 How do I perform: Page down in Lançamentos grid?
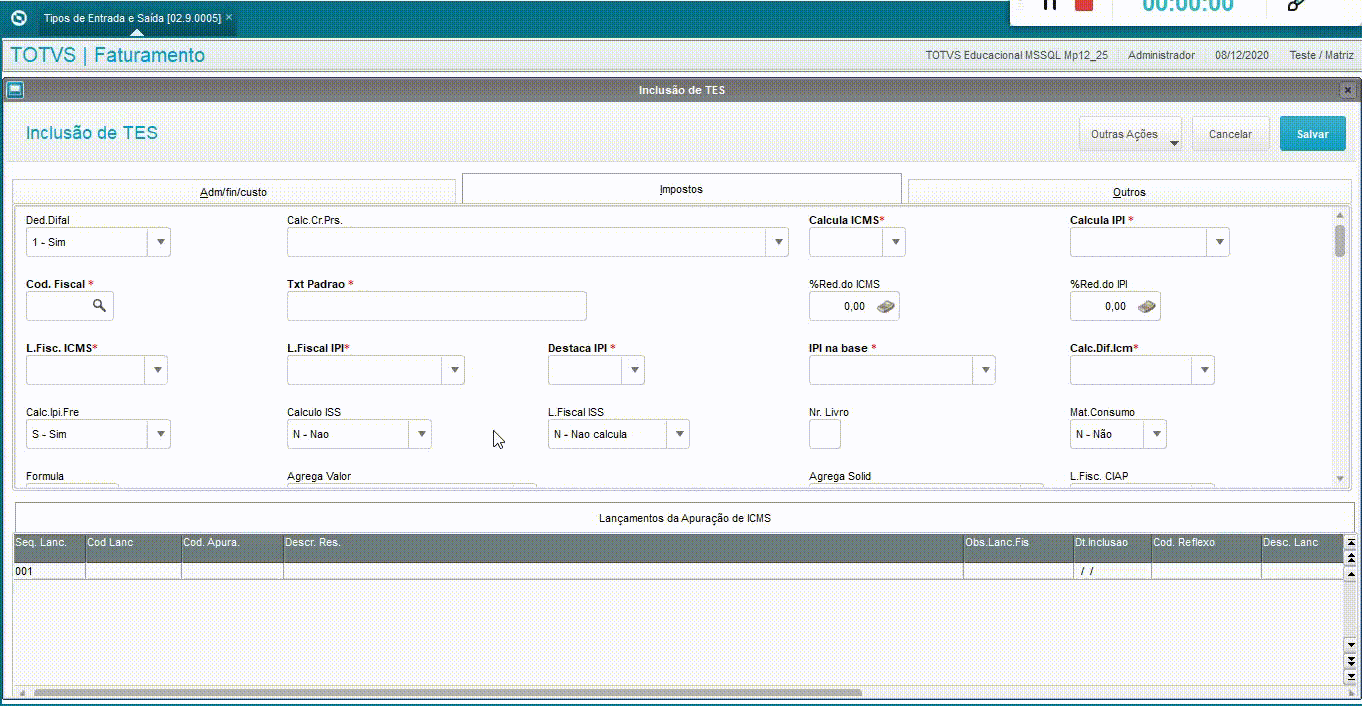click(x=1351, y=661)
